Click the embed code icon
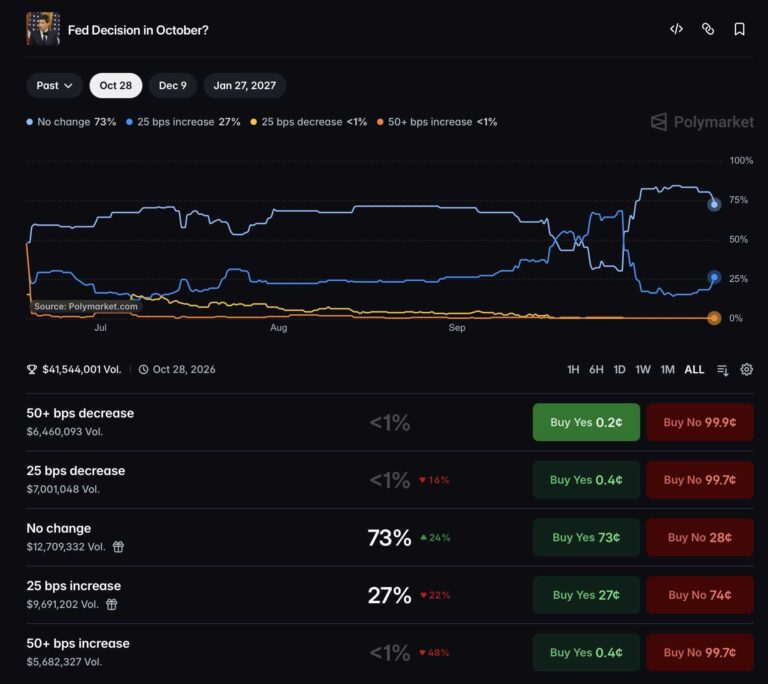 [x=676, y=29]
